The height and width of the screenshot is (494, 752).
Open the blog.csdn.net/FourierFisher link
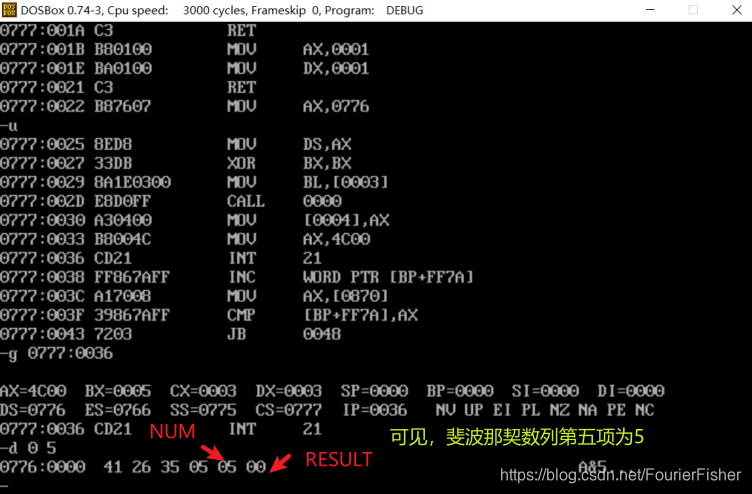[x=621, y=475]
